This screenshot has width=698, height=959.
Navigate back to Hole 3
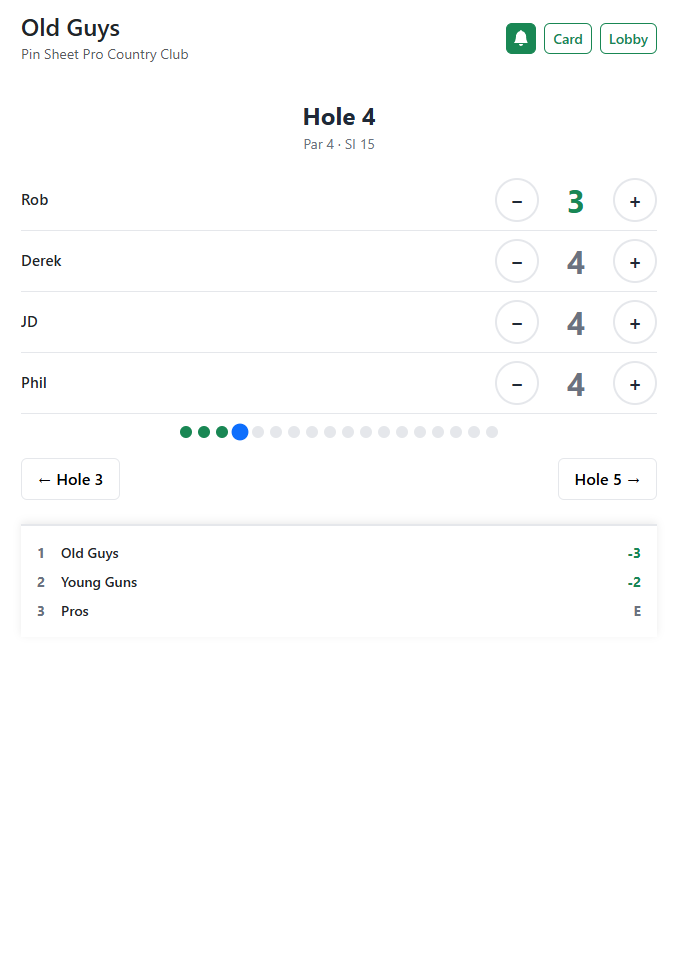70,479
